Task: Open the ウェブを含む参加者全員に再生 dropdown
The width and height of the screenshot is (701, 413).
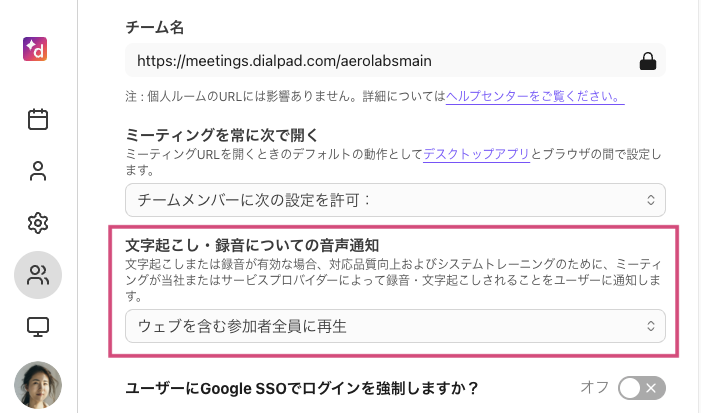Action: (x=395, y=325)
